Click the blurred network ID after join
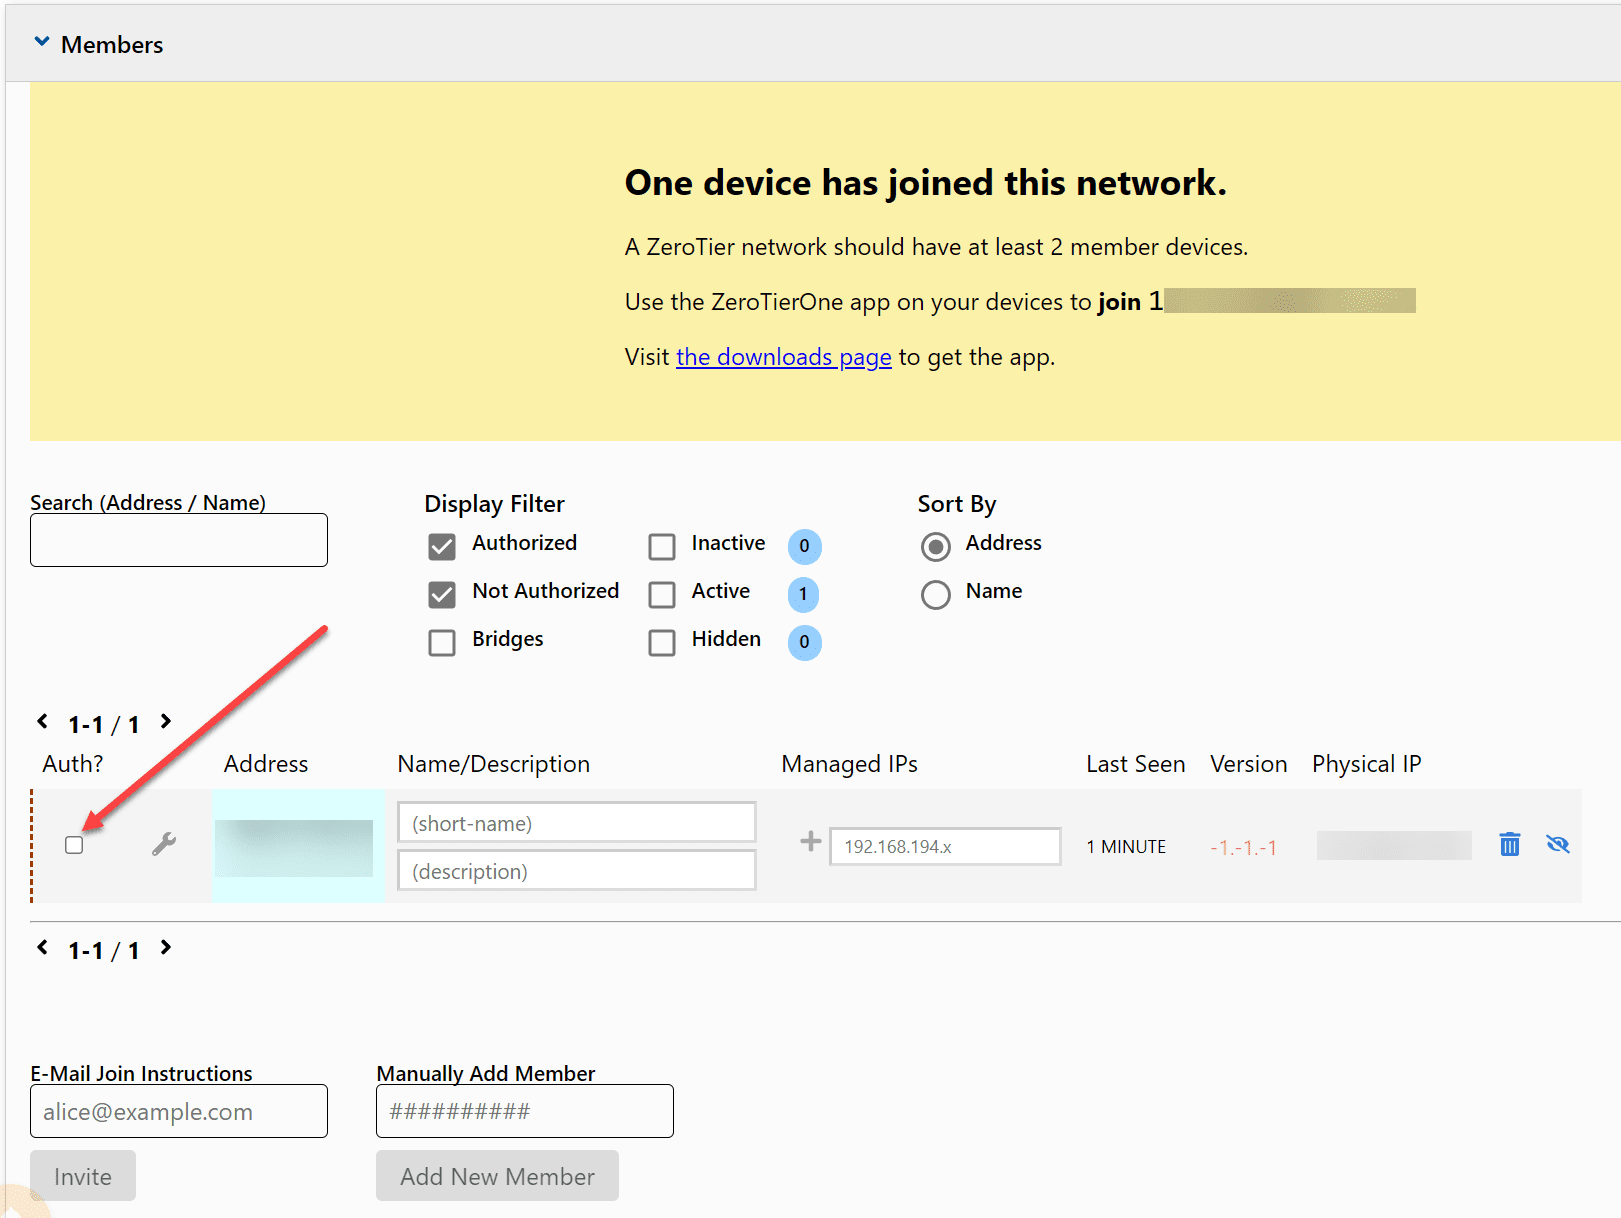Image resolution: width=1621 pixels, height=1218 pixels. 1290,301
